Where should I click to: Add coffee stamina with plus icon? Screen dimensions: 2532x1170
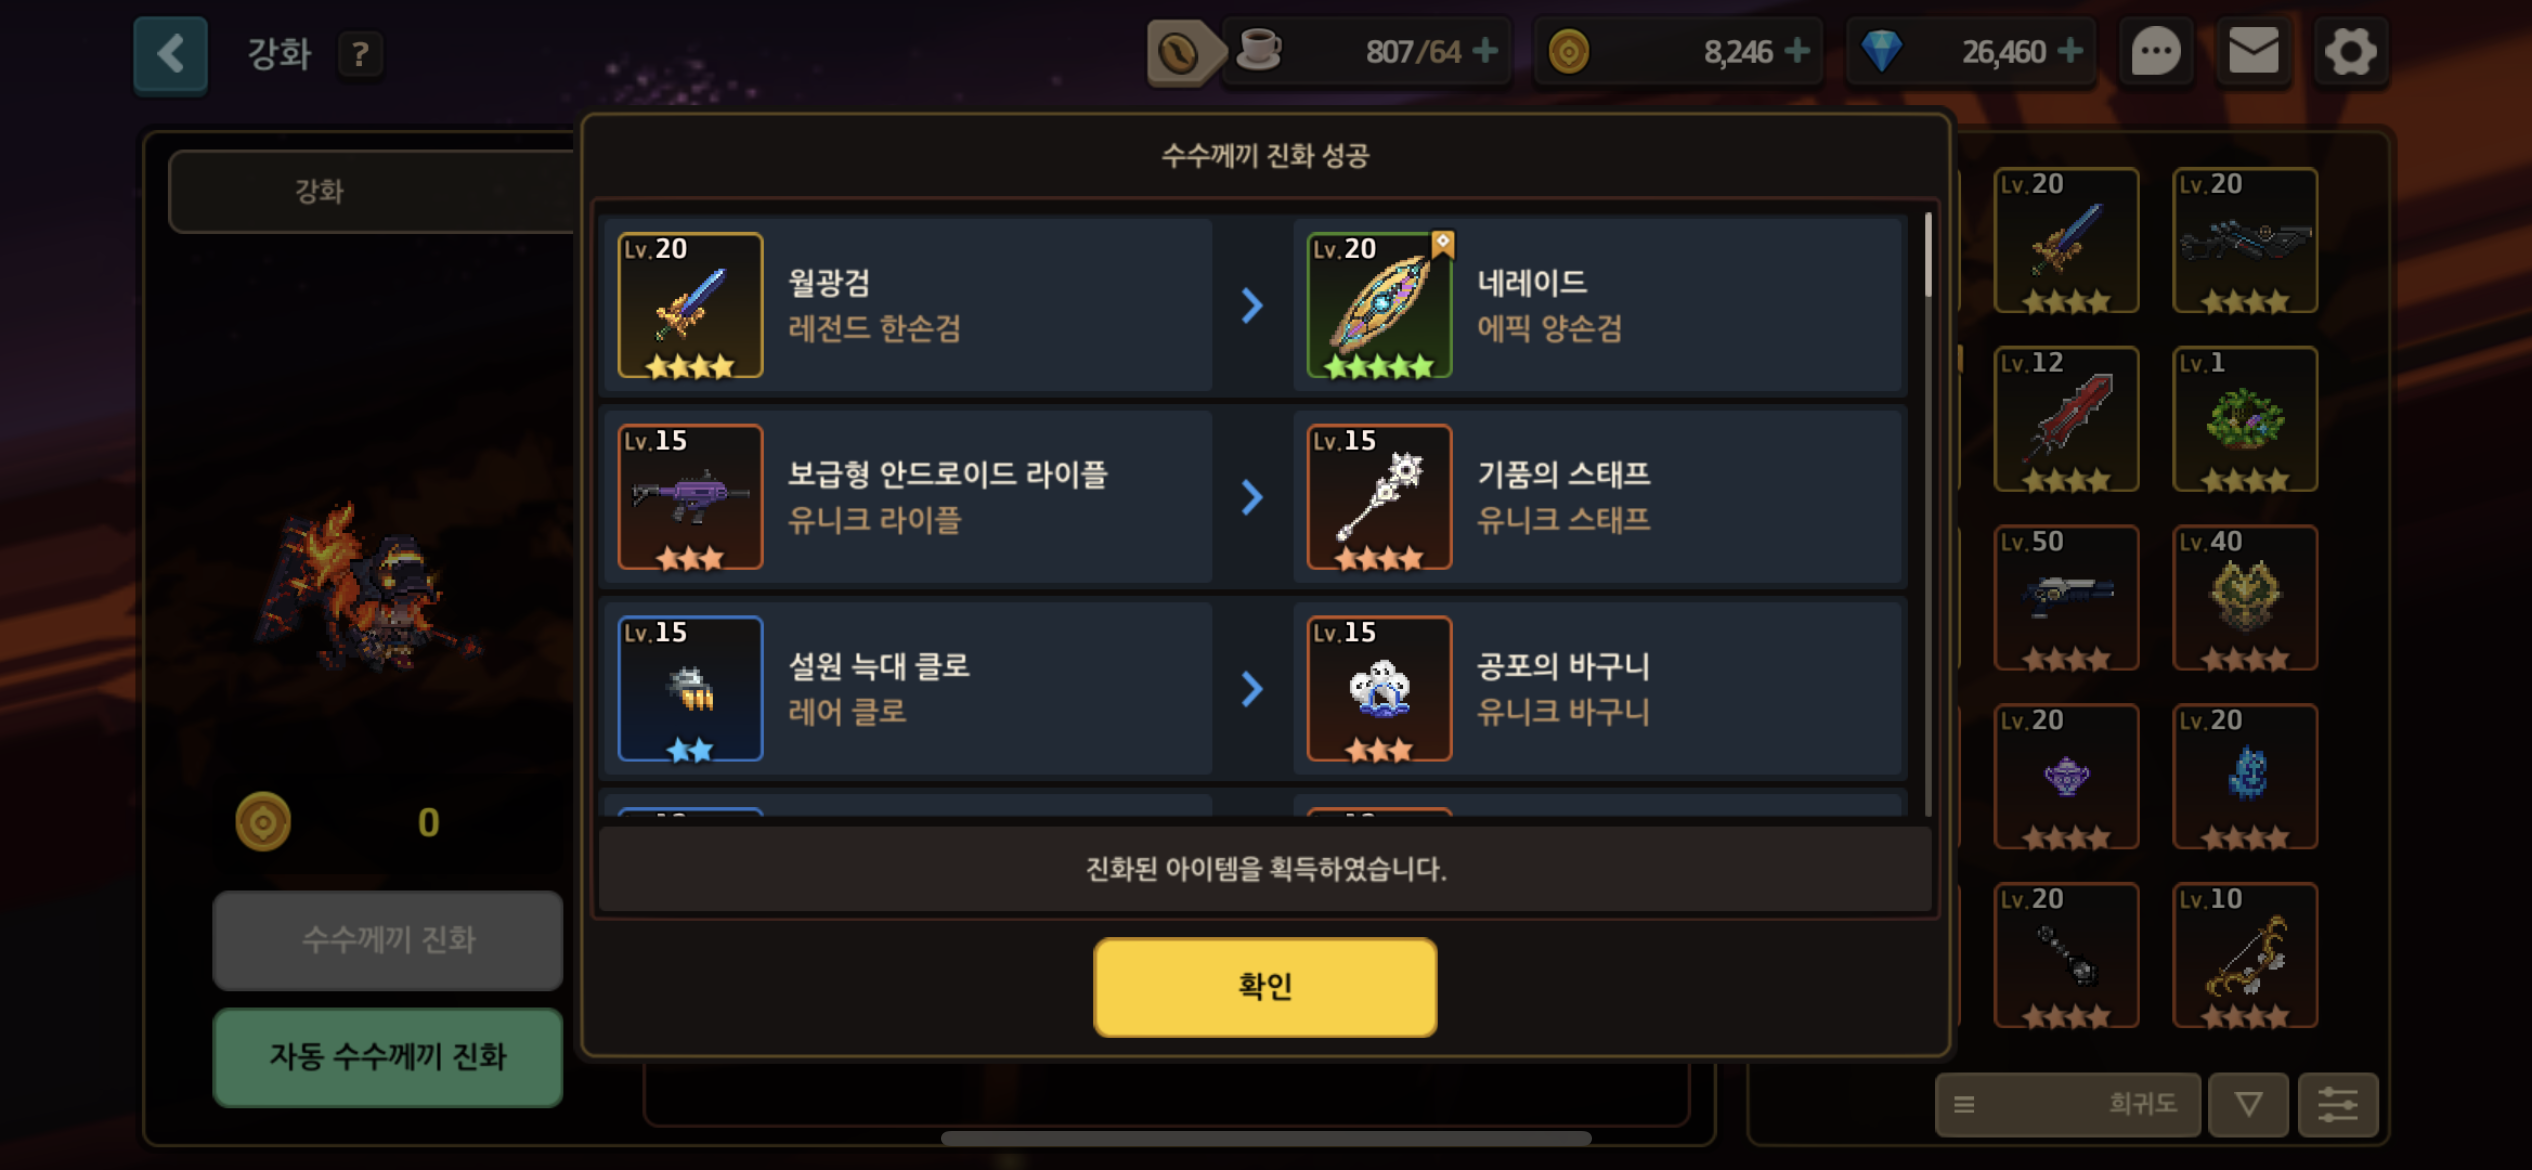pos(1486,50)
